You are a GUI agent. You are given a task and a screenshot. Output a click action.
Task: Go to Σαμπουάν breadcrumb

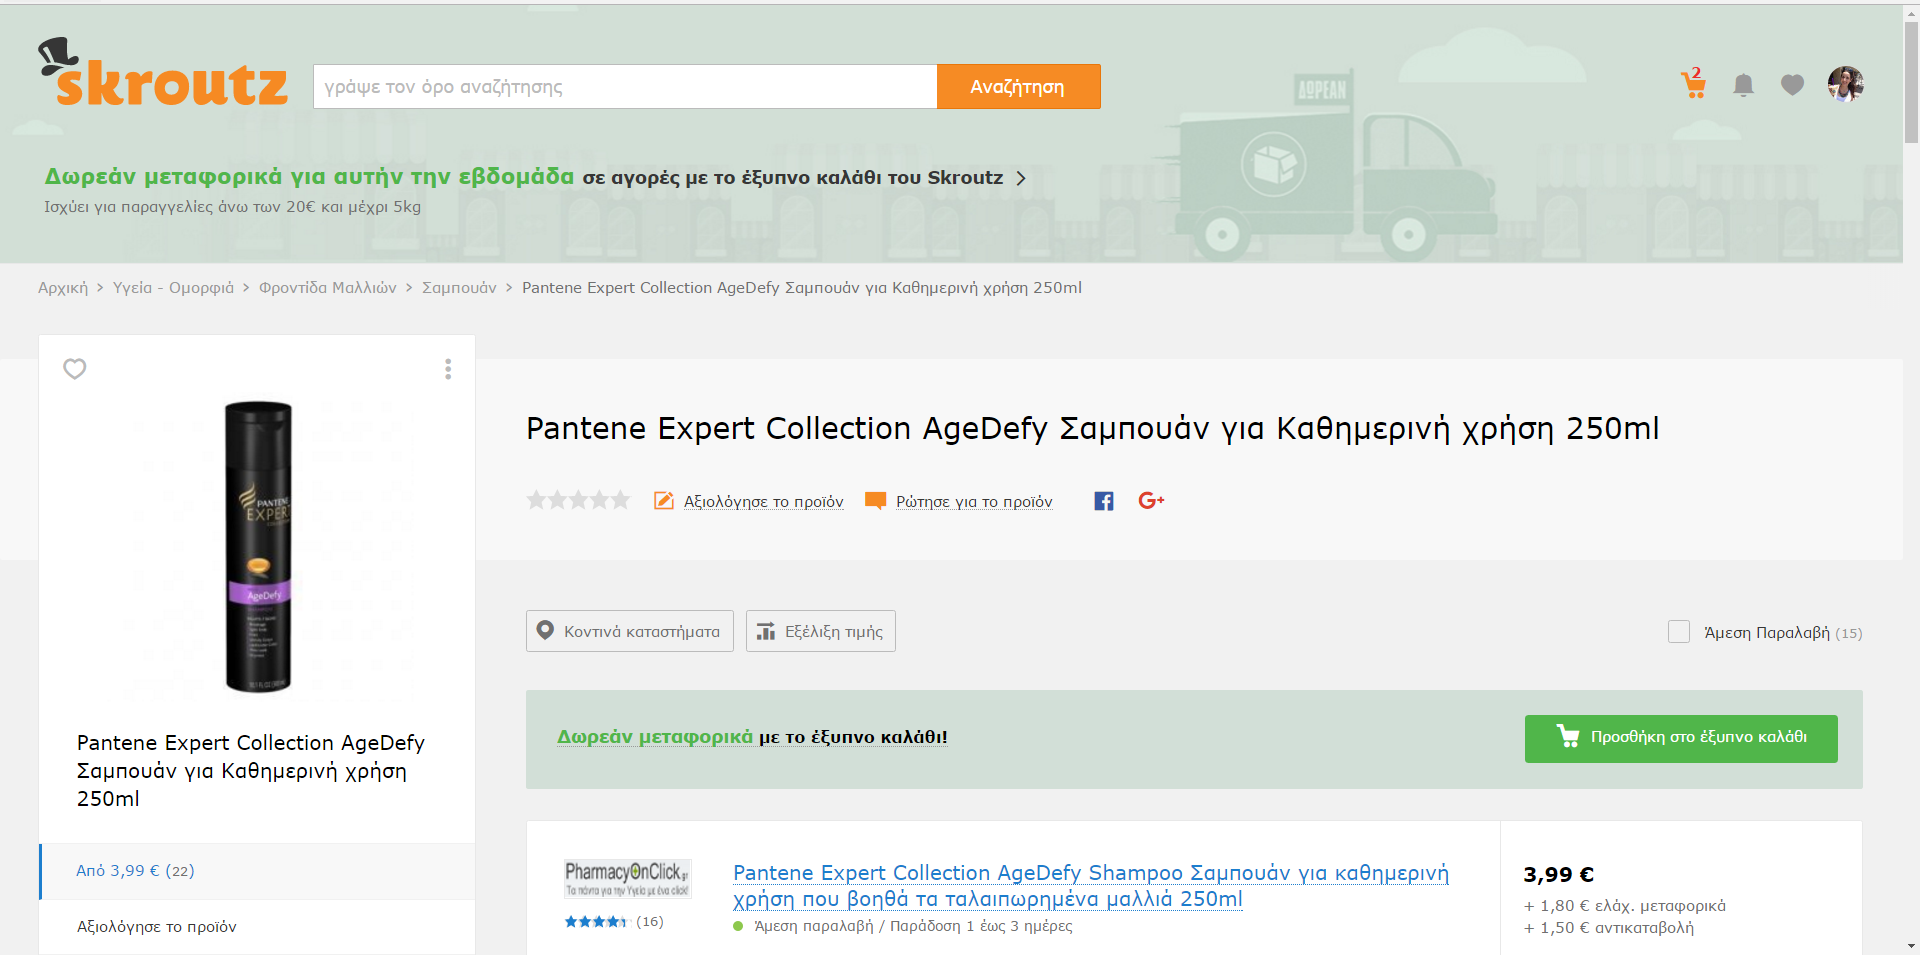[459, 288]
